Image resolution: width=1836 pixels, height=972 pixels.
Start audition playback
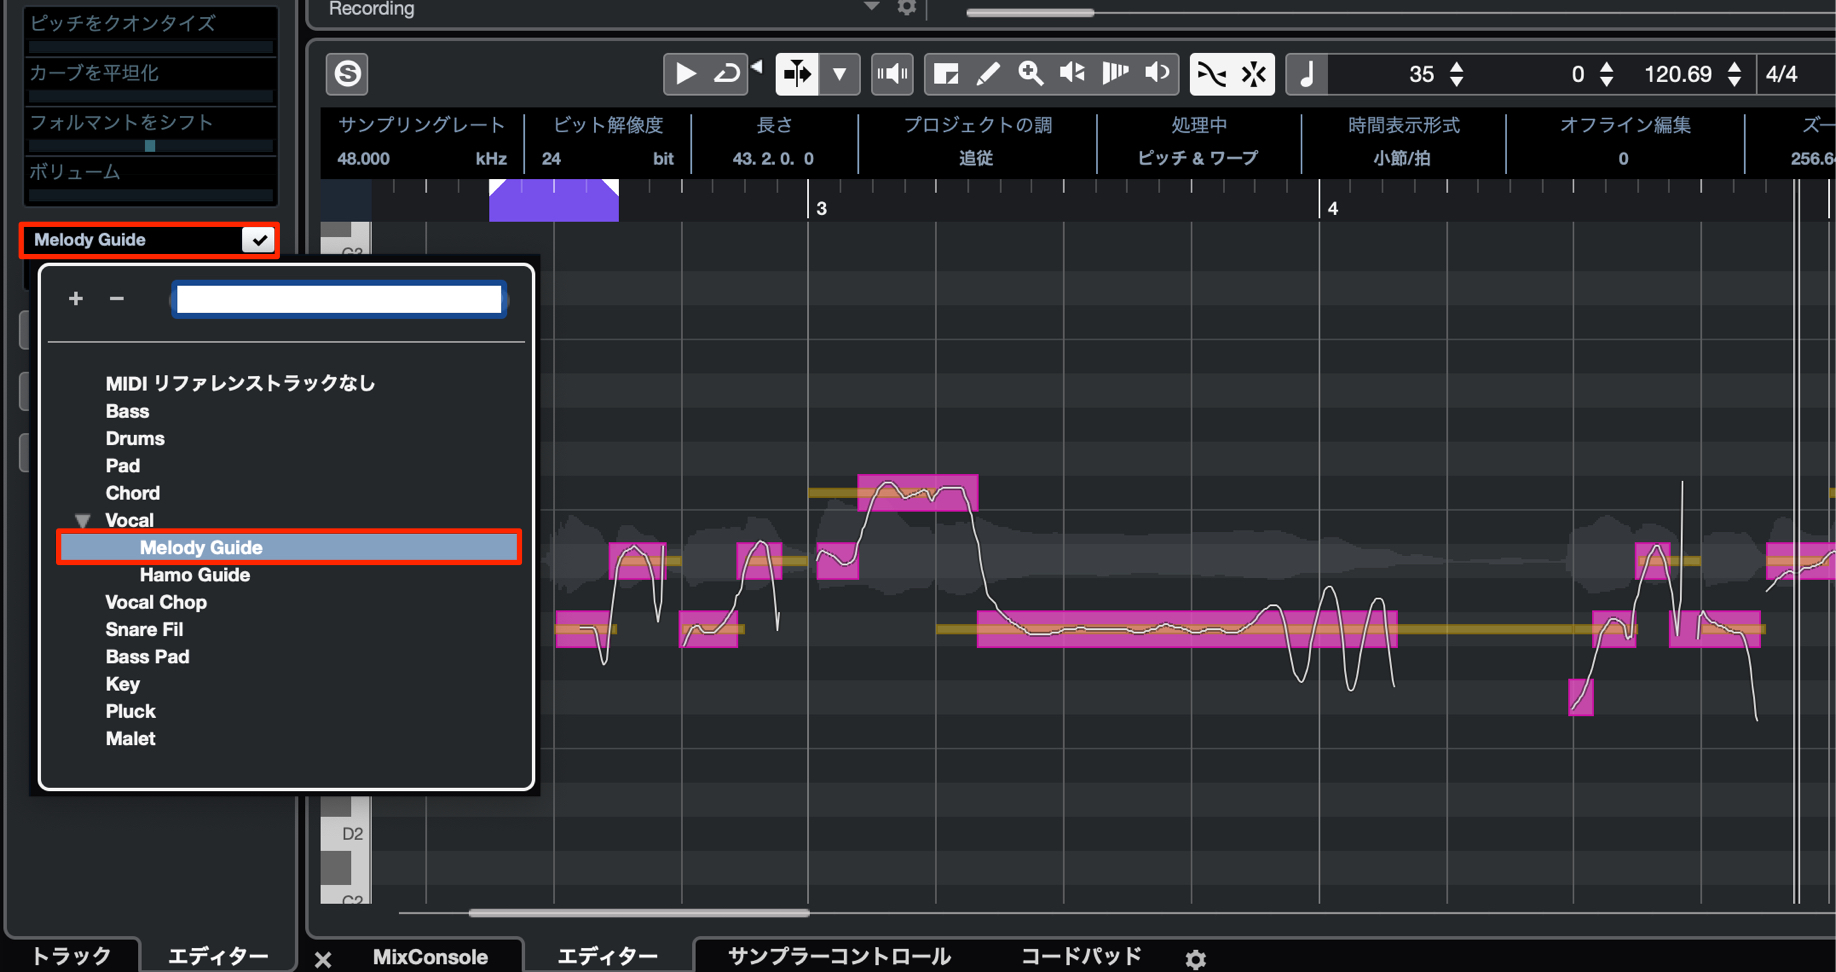(x=685, y=73)
